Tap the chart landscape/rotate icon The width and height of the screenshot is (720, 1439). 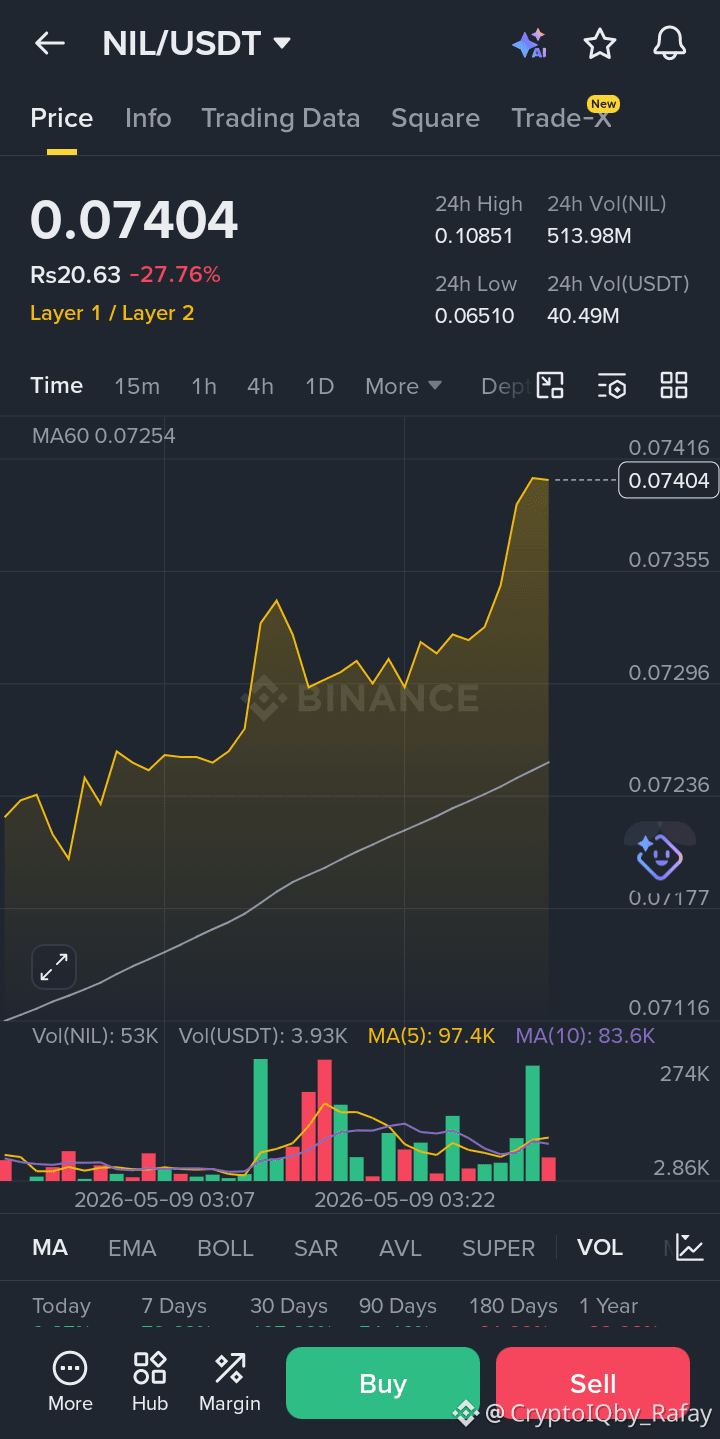550,385
